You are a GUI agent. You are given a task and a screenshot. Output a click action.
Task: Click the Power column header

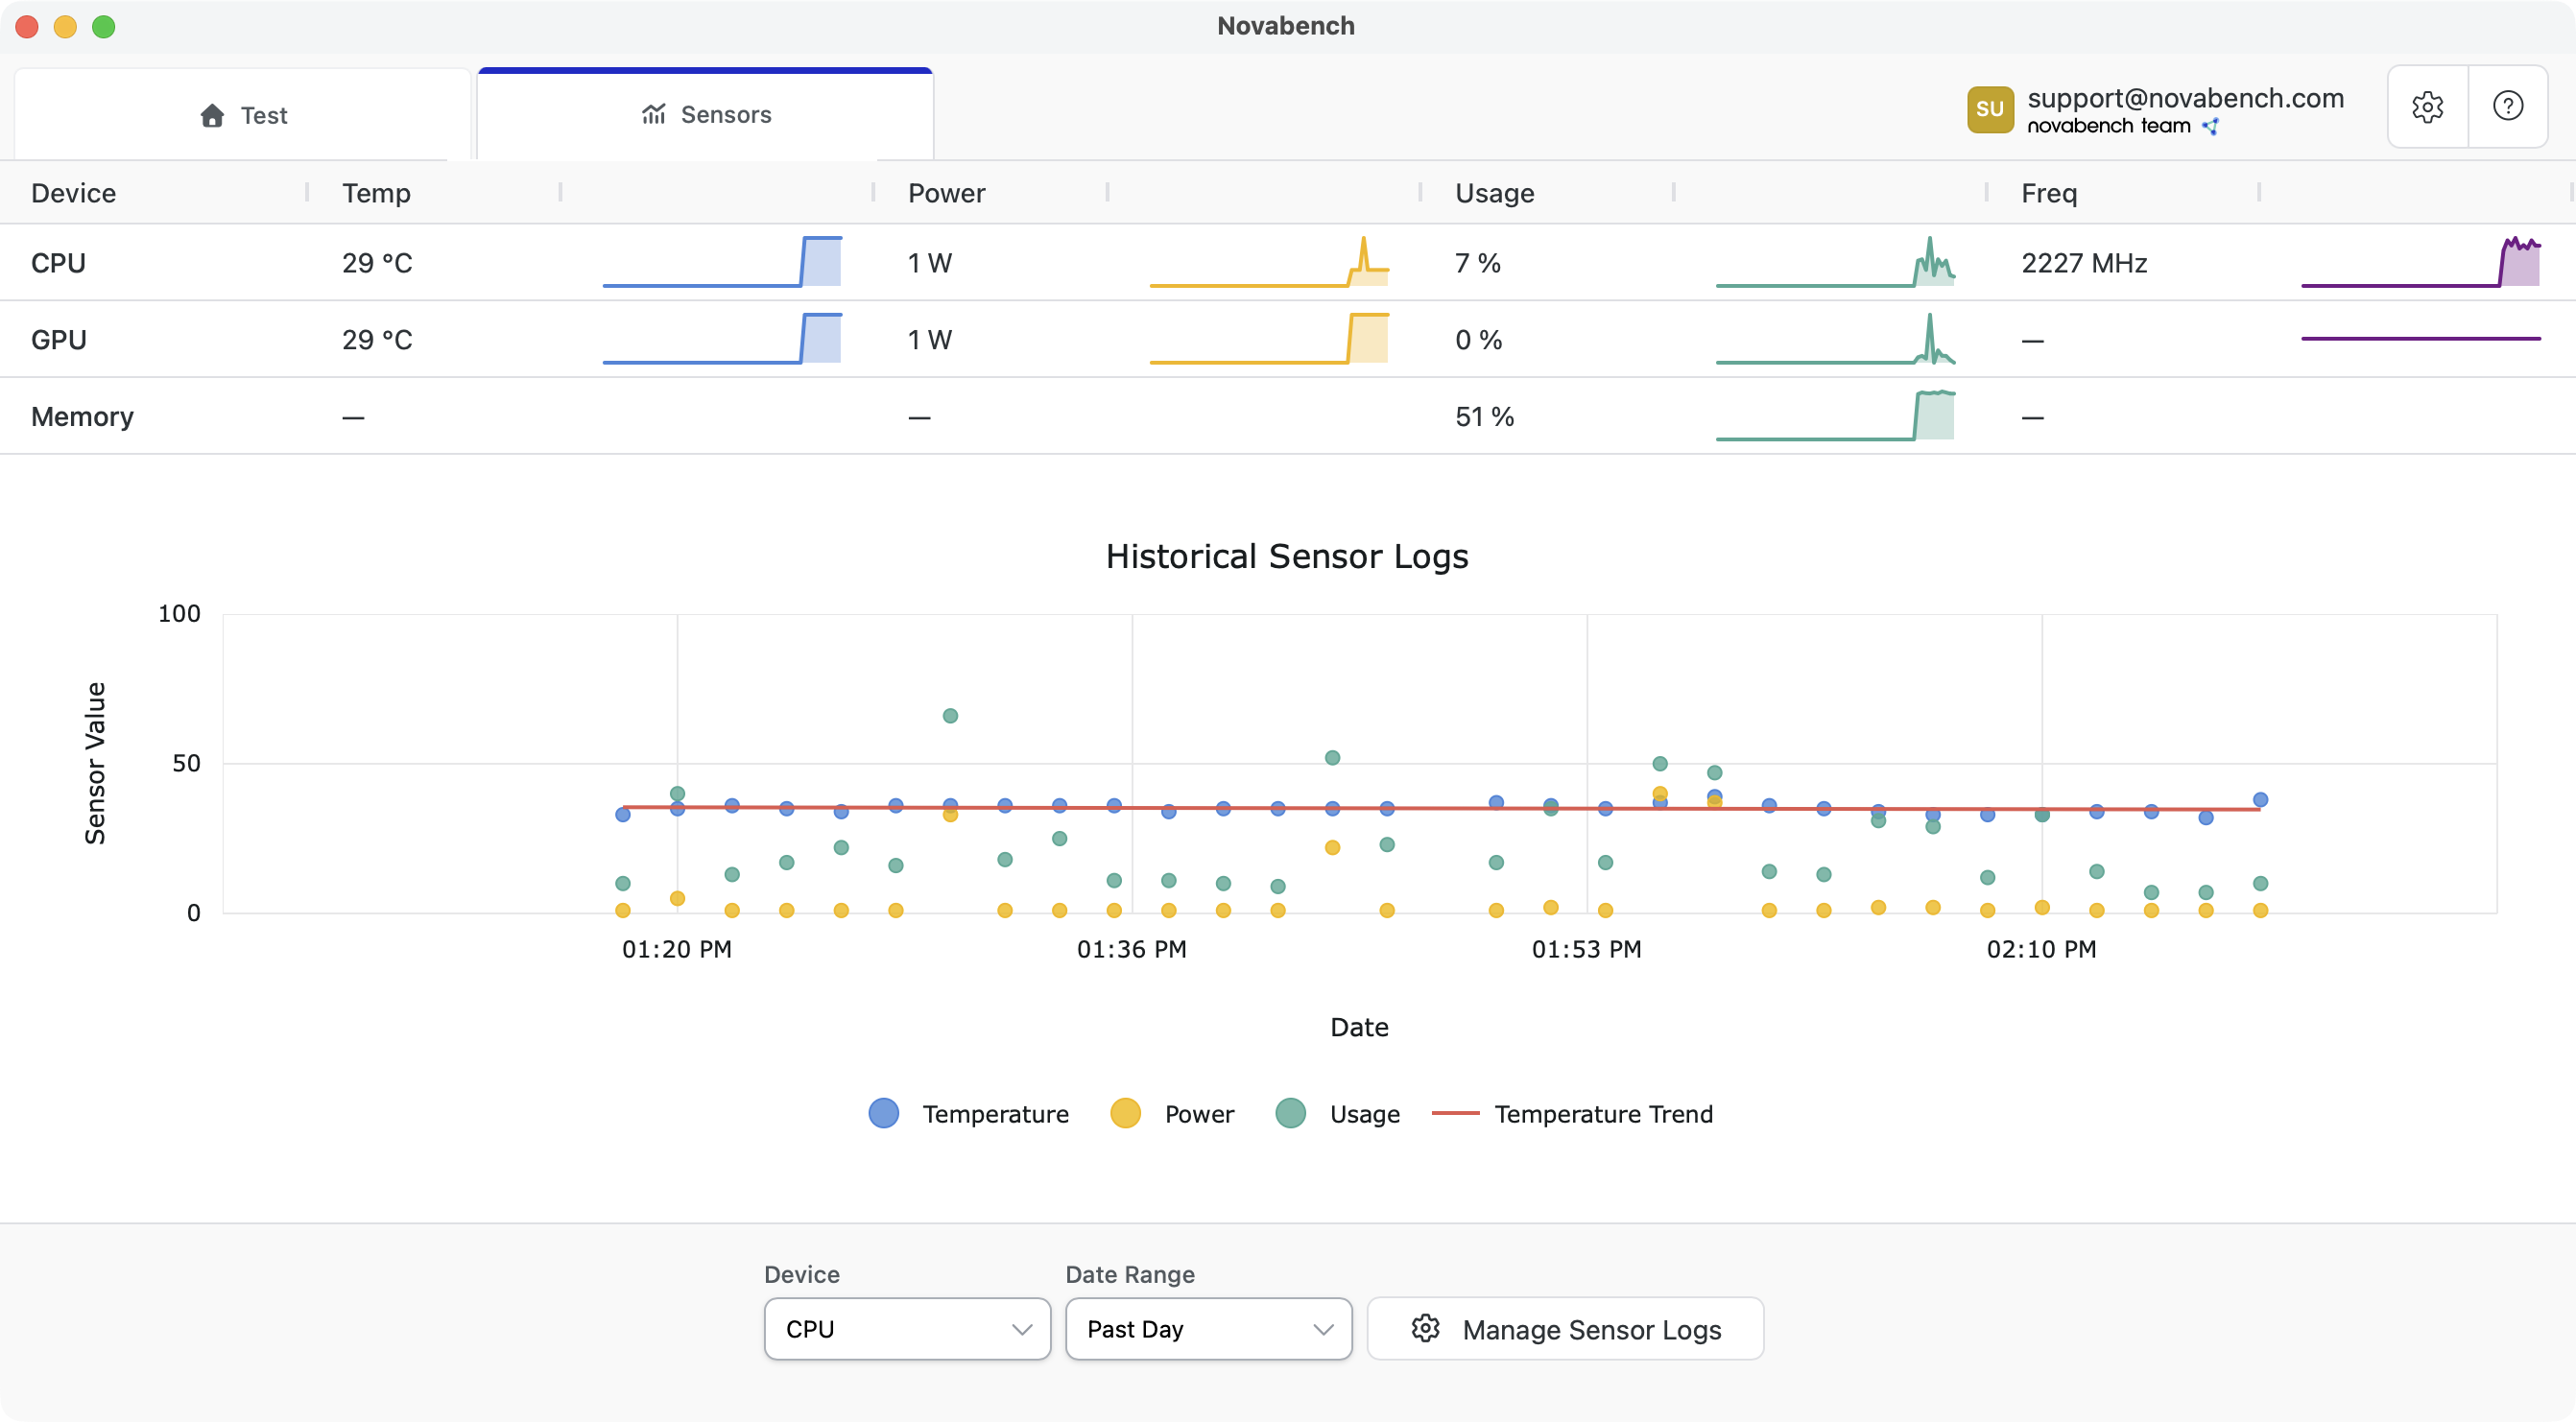pyautogui.click(x=946, y=193)
